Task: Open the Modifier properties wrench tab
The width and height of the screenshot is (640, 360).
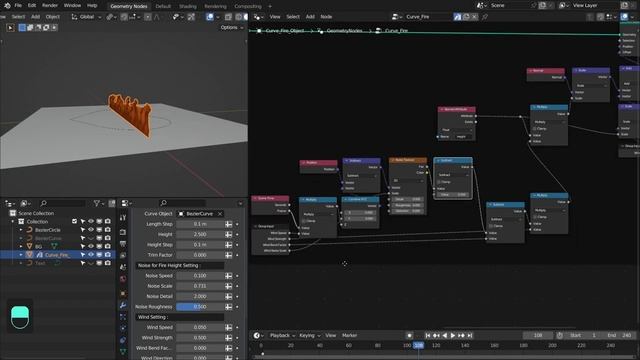Action: coord(123,305)
